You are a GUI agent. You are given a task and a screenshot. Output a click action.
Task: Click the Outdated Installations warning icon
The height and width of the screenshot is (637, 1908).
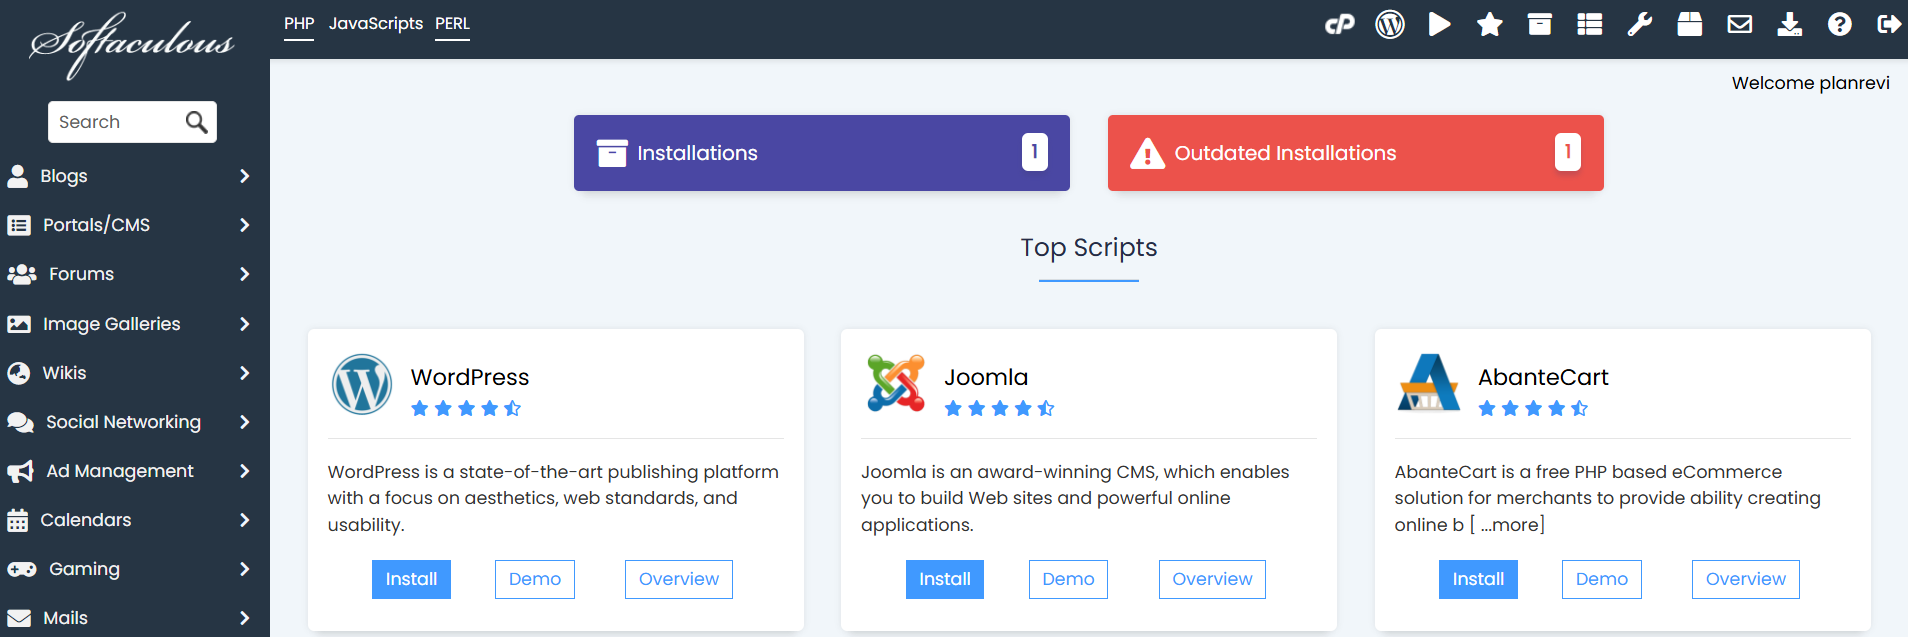(1147, 153)
